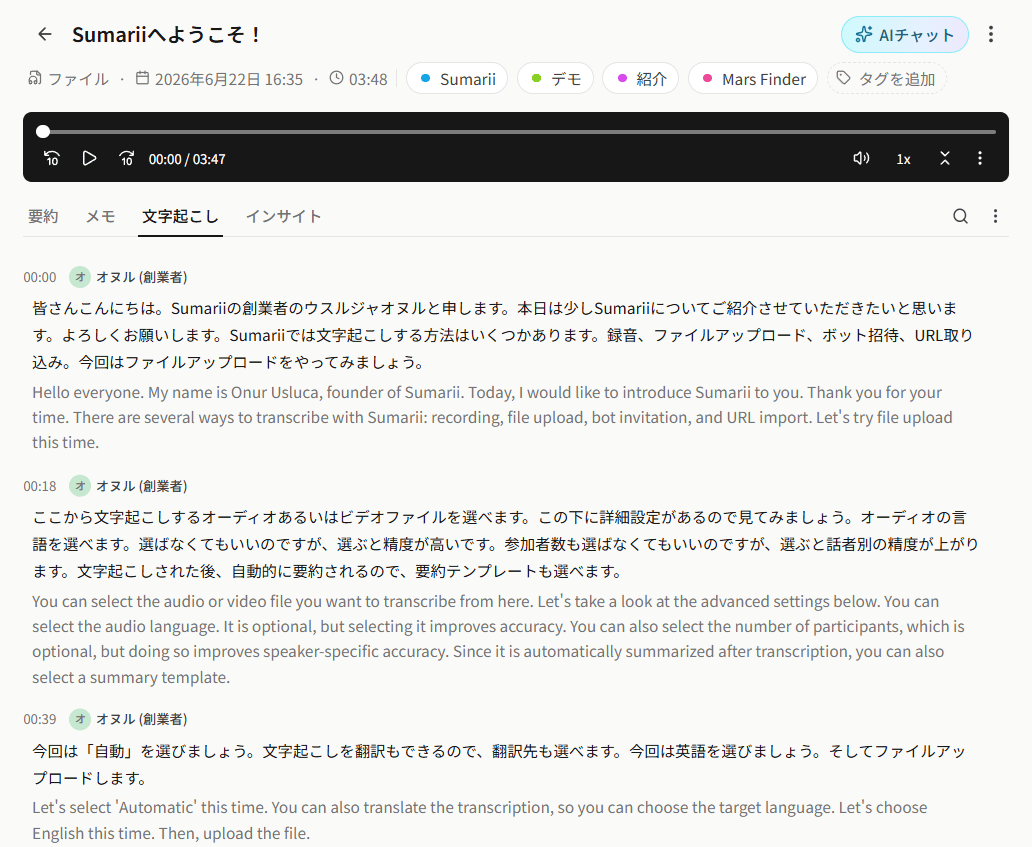Click the paragraph starting 今回は「自動」を選びましょう
The image size is (1032, 847).
499,764
